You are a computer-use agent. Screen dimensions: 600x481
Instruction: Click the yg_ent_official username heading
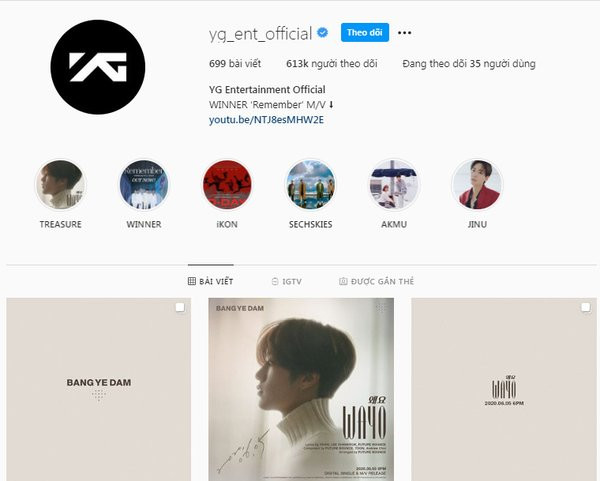[x=261, y=34]
